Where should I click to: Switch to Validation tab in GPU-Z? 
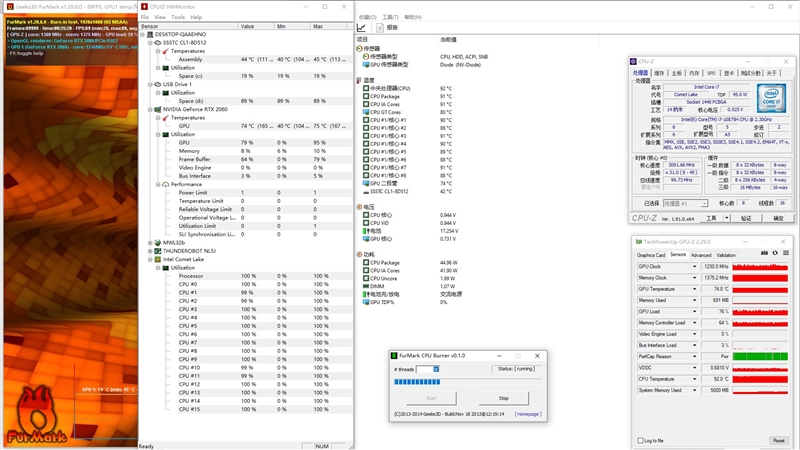tap(726, 255)
